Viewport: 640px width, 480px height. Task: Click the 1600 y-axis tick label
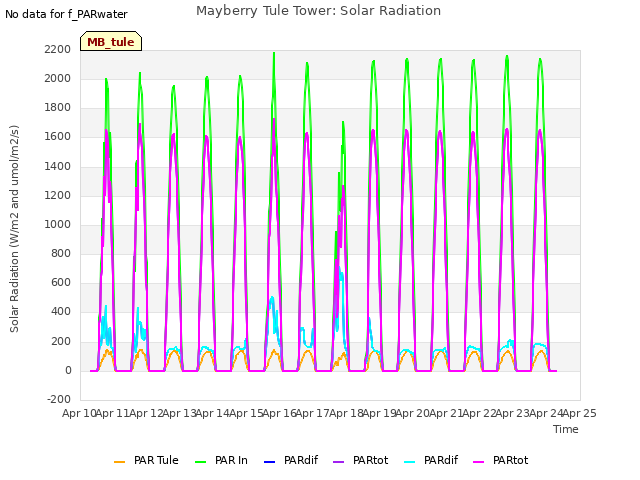click(58, 137)
